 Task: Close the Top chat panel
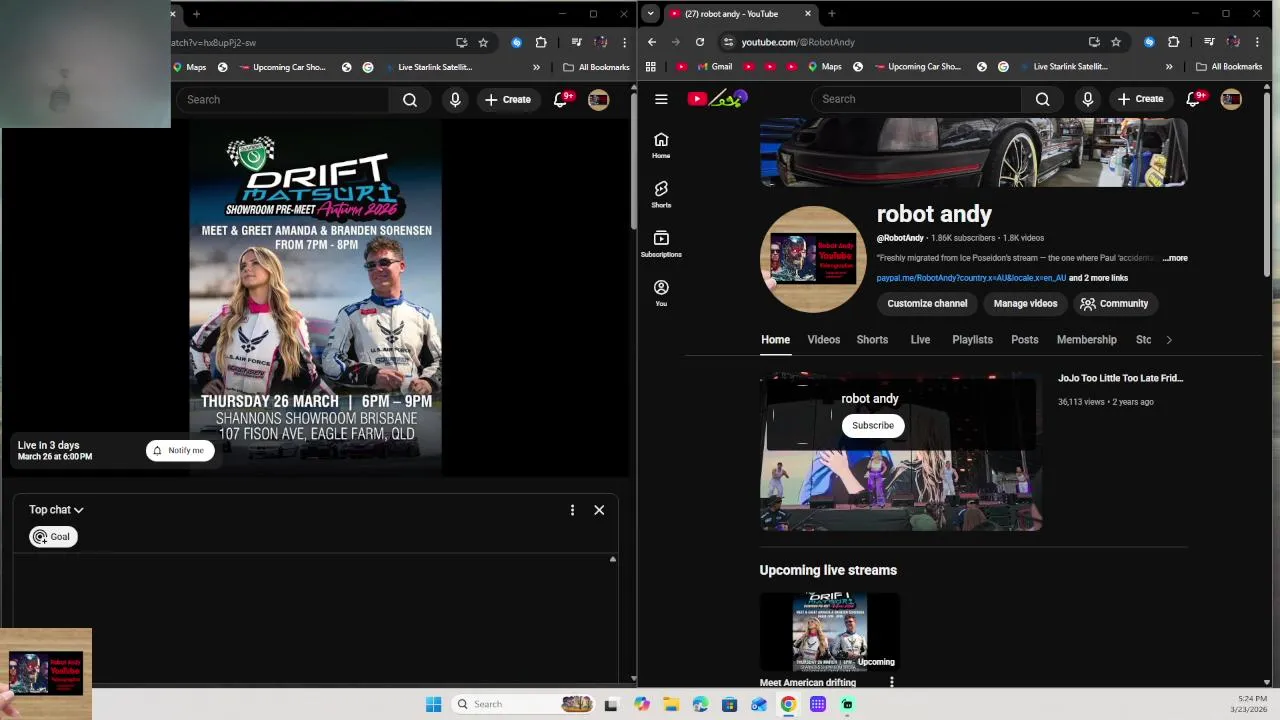[x=599, y=510]
